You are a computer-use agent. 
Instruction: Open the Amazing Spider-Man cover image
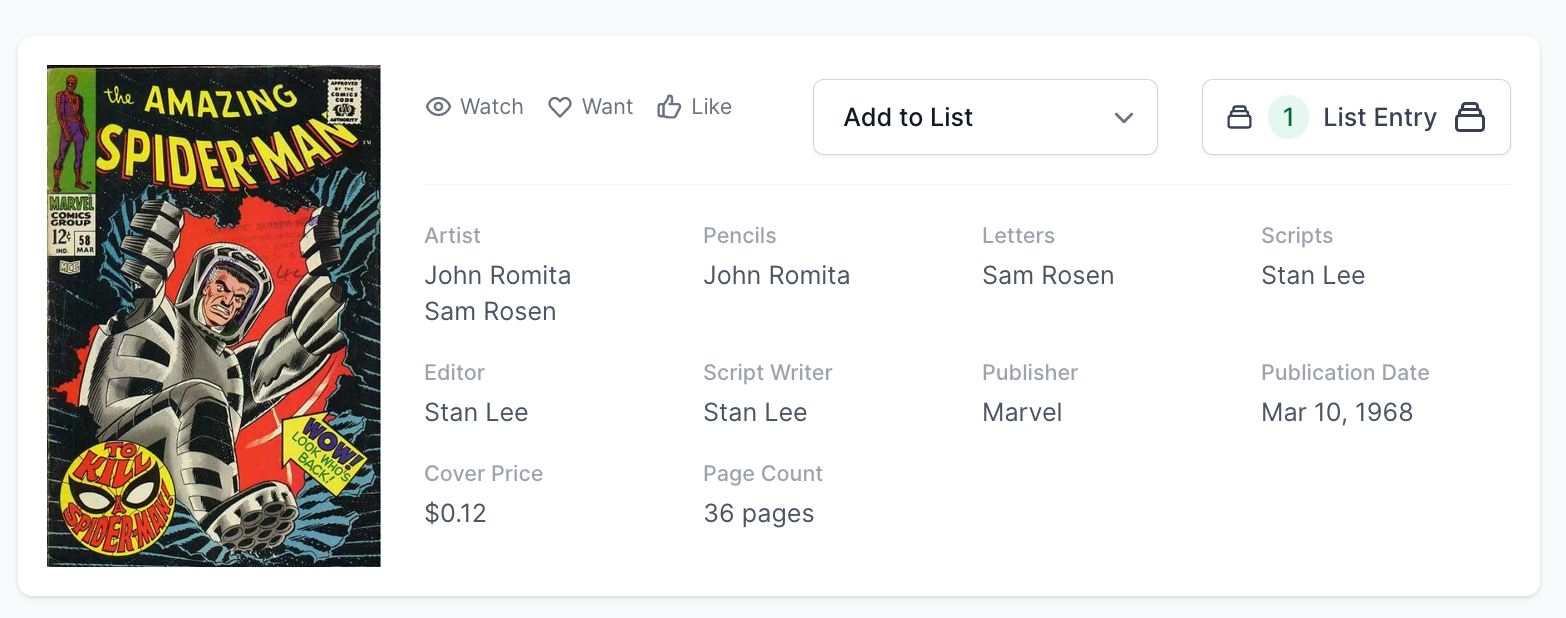(x=214, y=316)
